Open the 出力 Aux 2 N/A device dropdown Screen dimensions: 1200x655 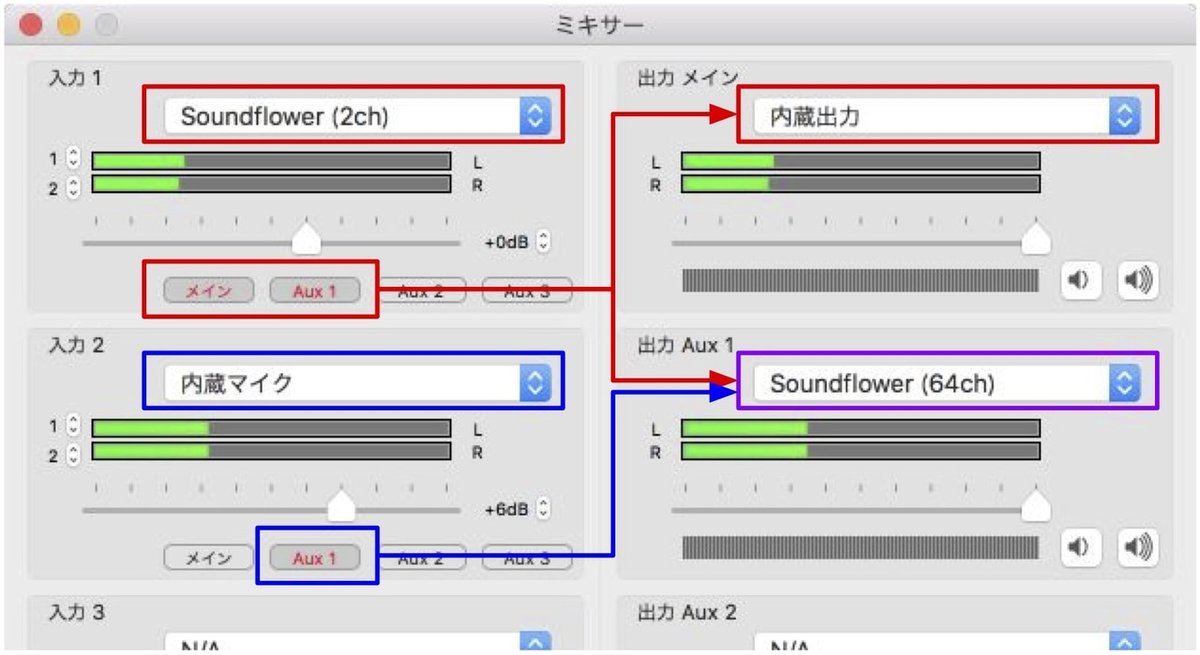coord(948,642)
